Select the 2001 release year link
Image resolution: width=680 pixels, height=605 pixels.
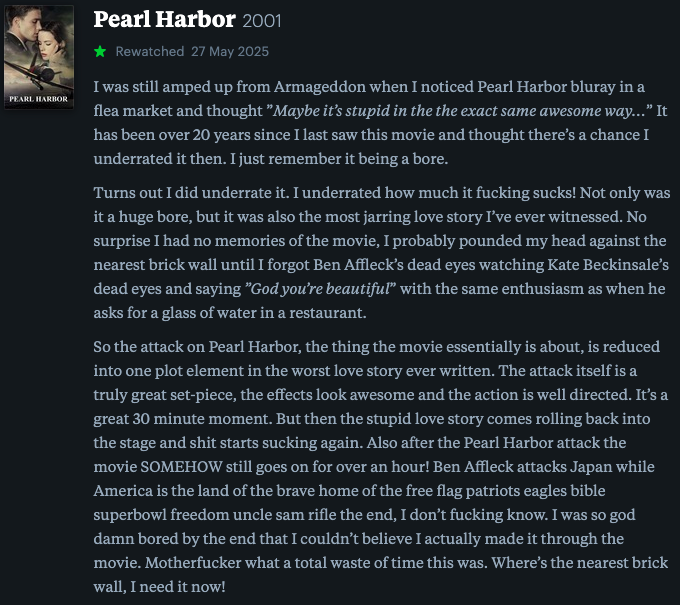click(262, 21)
